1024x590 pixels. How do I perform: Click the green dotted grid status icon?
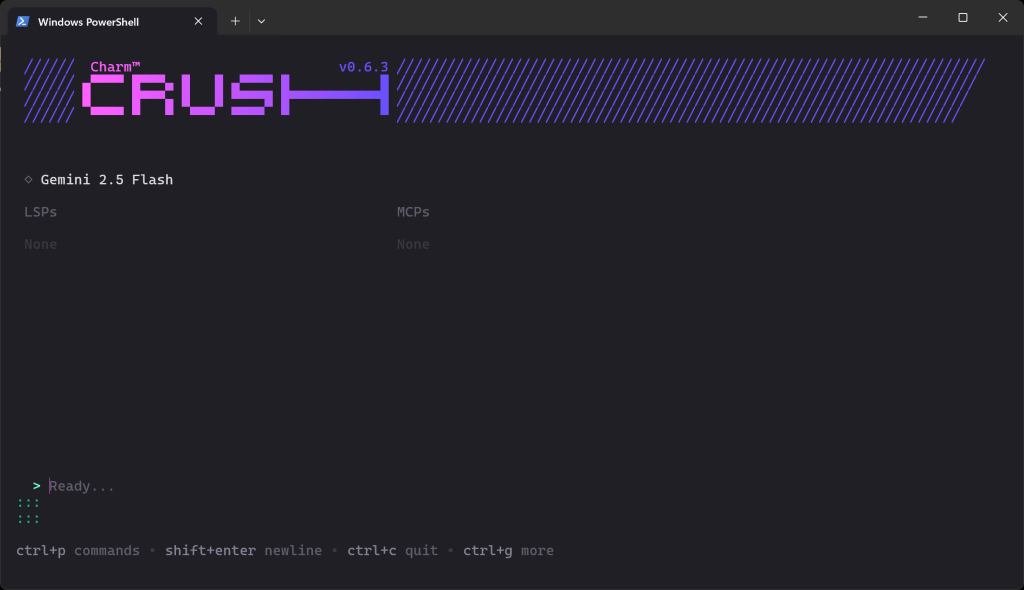[28, 510]
